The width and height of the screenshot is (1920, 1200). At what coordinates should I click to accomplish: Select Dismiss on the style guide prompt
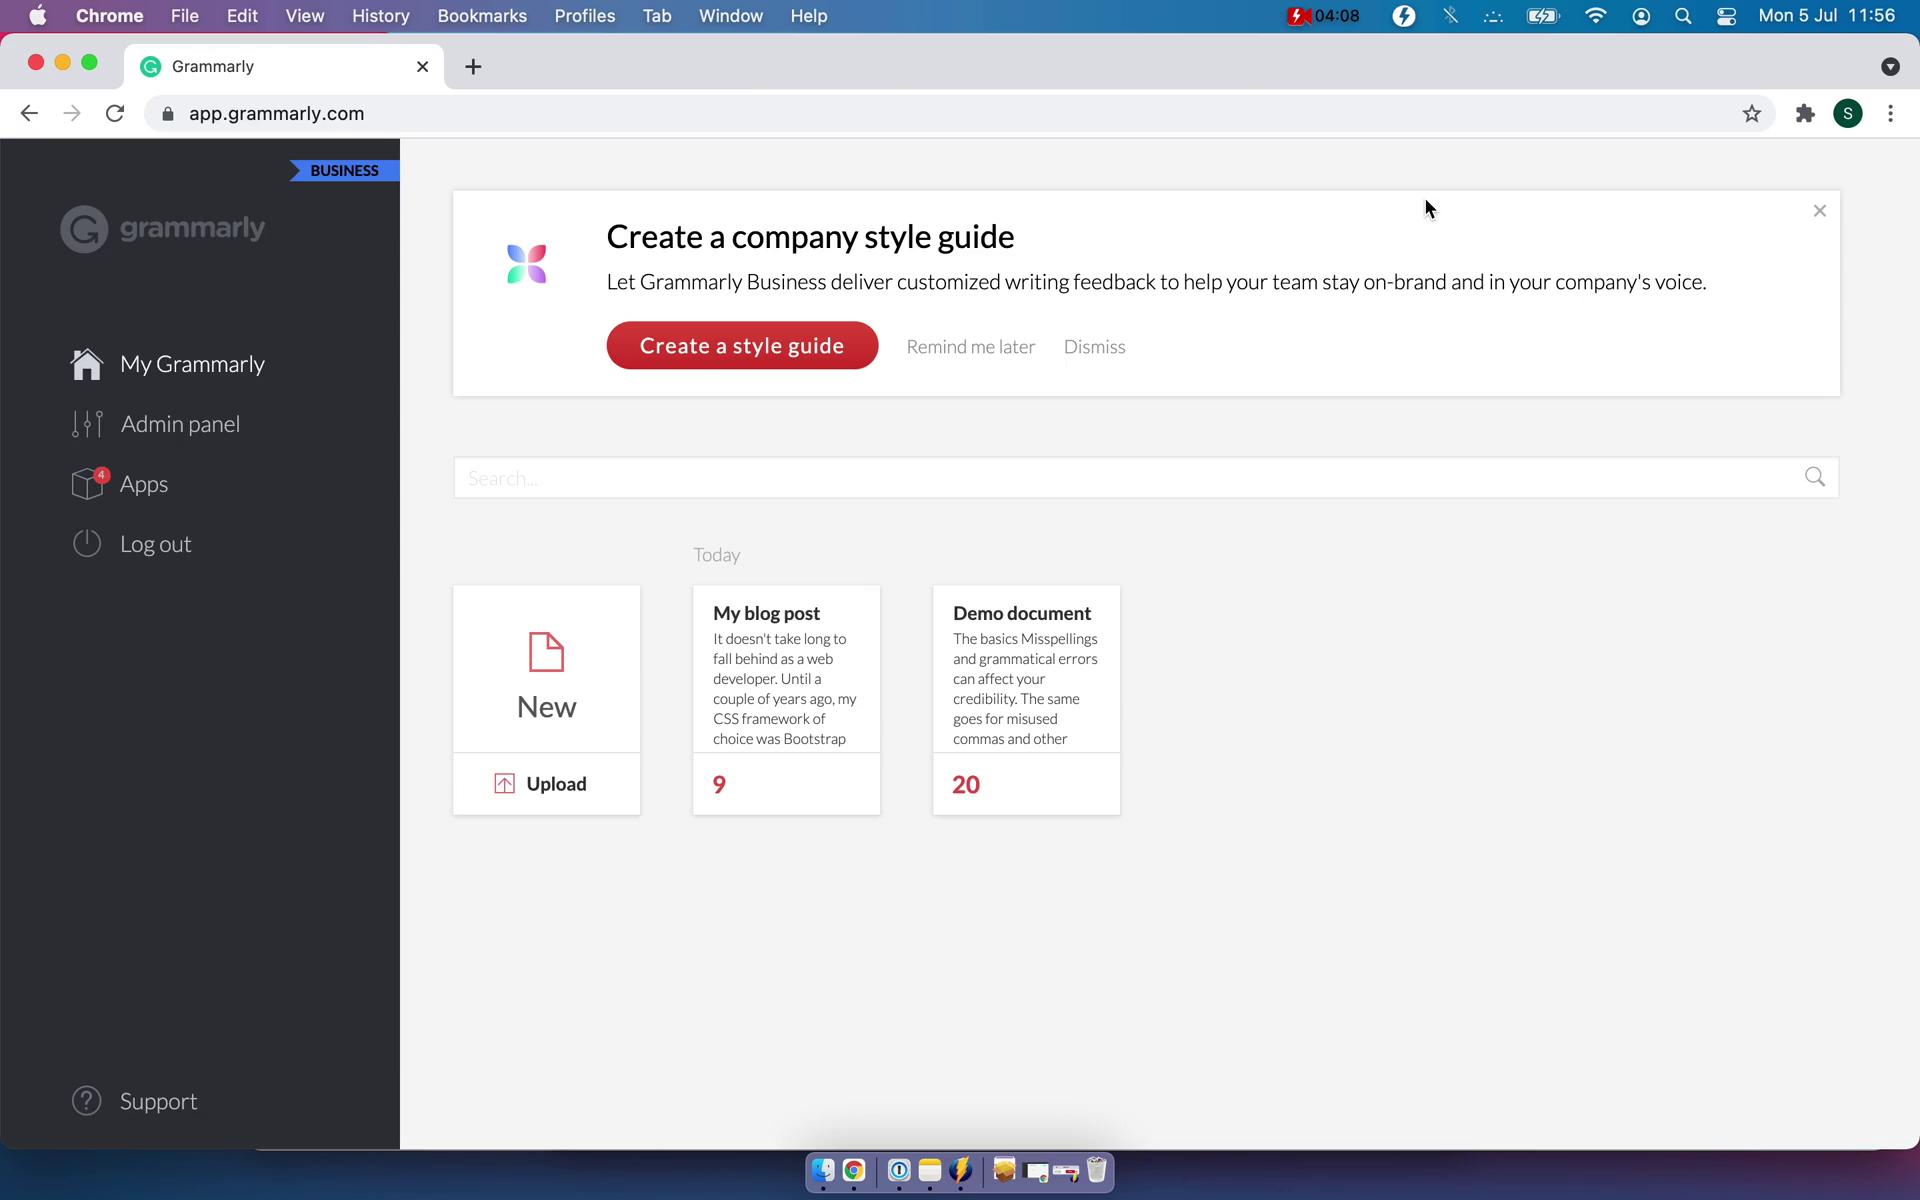(1095, 346)
